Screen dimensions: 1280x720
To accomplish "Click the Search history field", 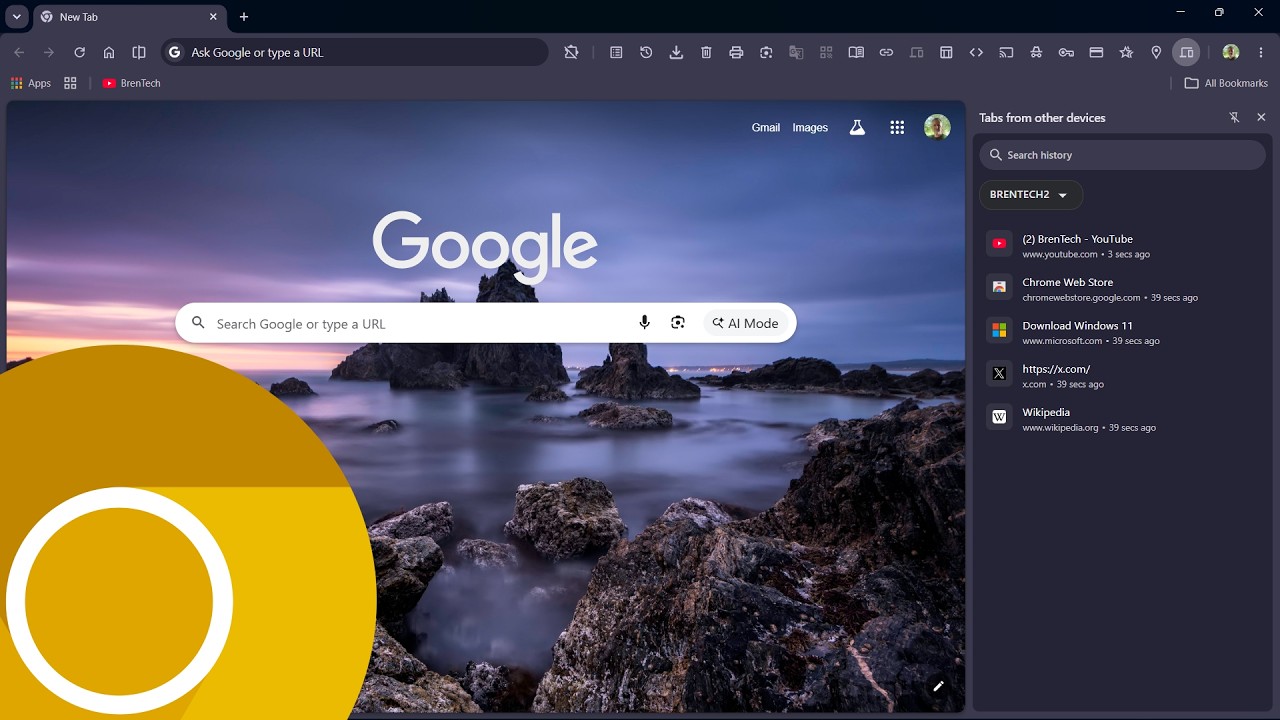I will tap(1122, 155).
